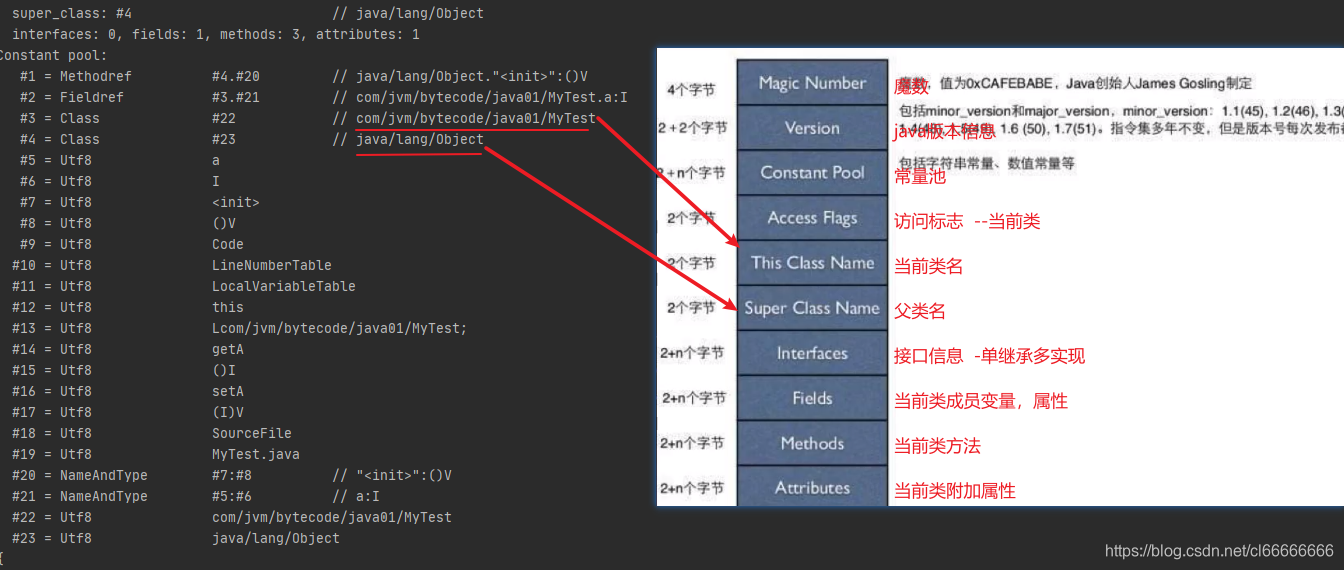The image size is (1344, 570).
Task: Click the '(I)V' value on row #17
Action: click(x=228, y=412)
